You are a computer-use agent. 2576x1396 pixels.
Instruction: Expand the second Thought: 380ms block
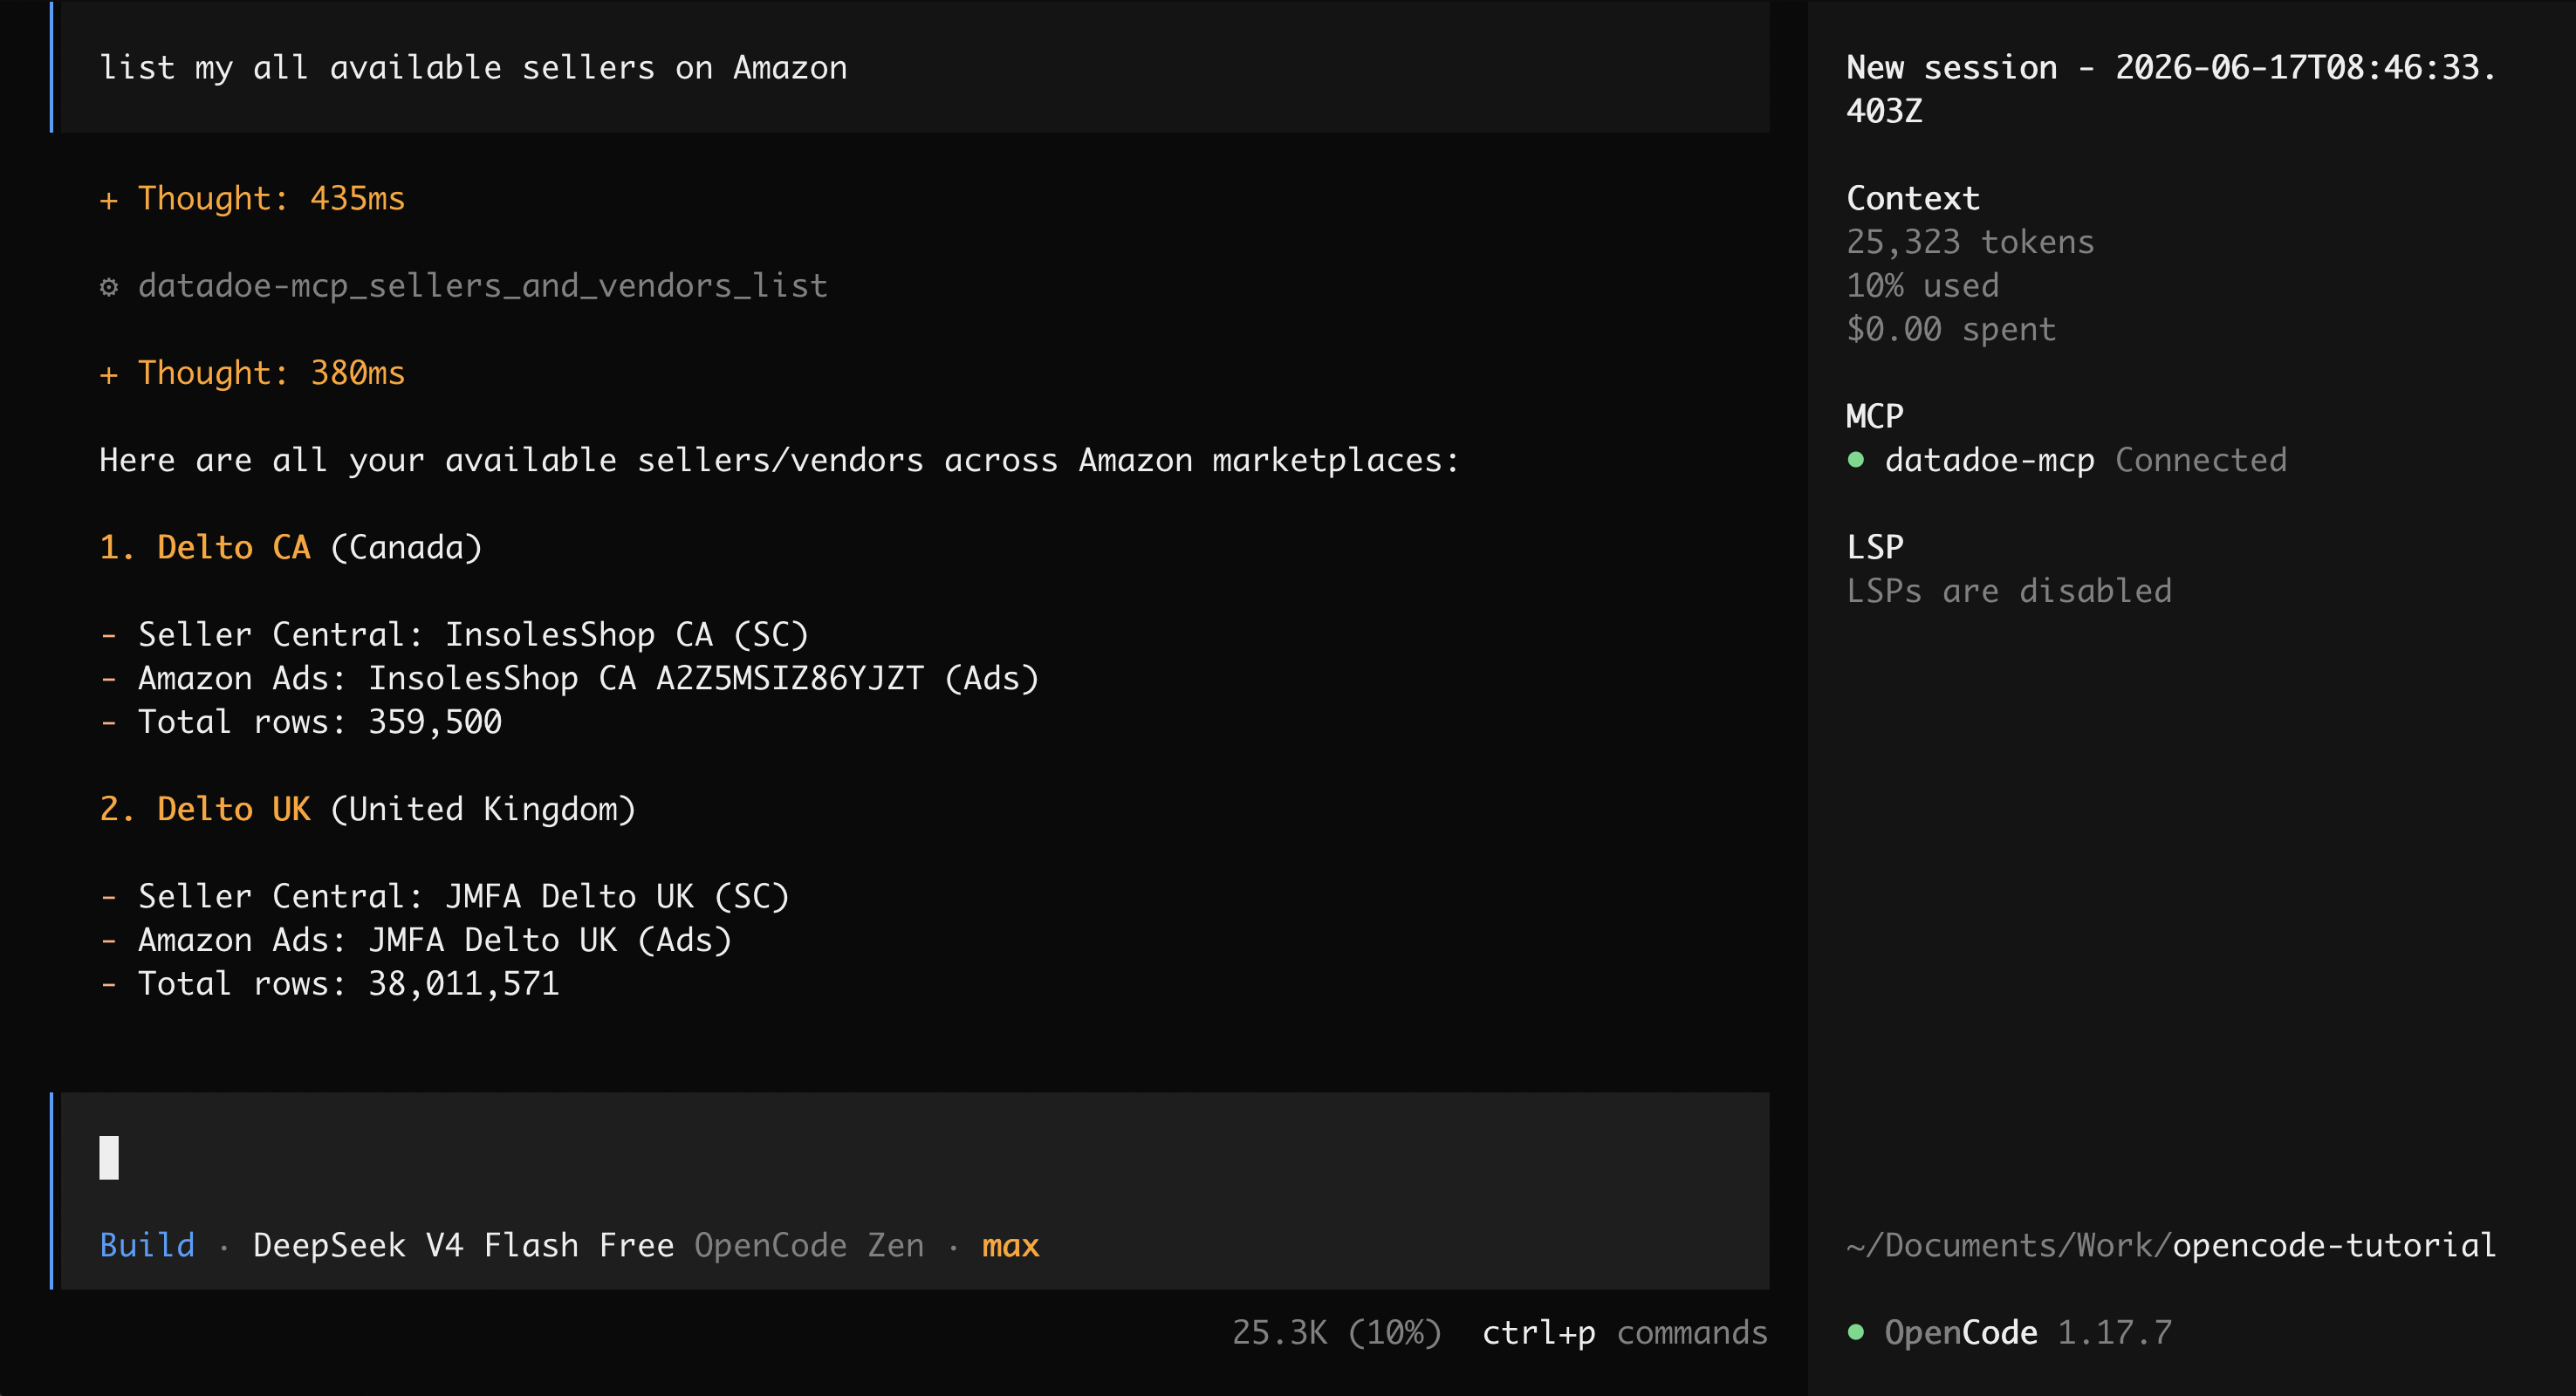[x=252, y=373]
